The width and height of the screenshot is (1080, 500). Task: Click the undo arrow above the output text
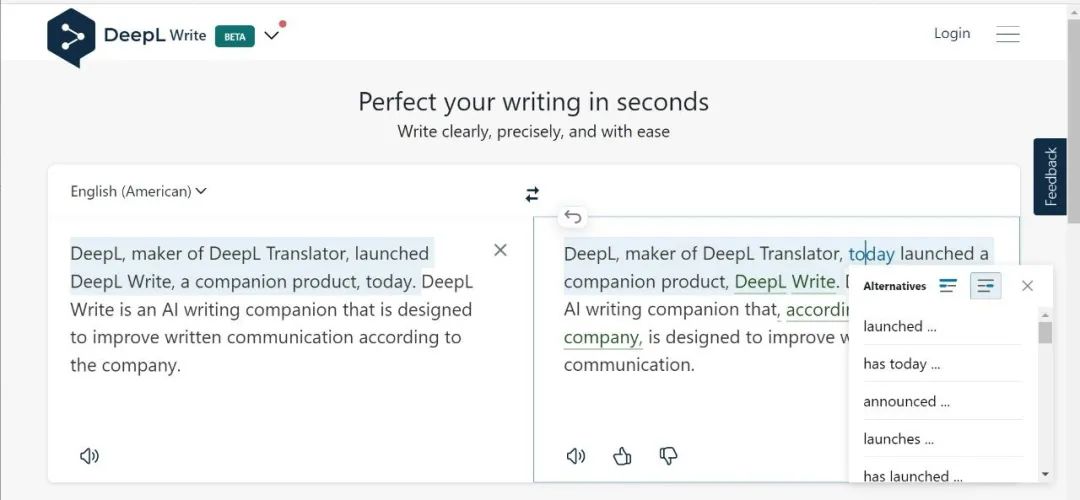coord(573,217)
